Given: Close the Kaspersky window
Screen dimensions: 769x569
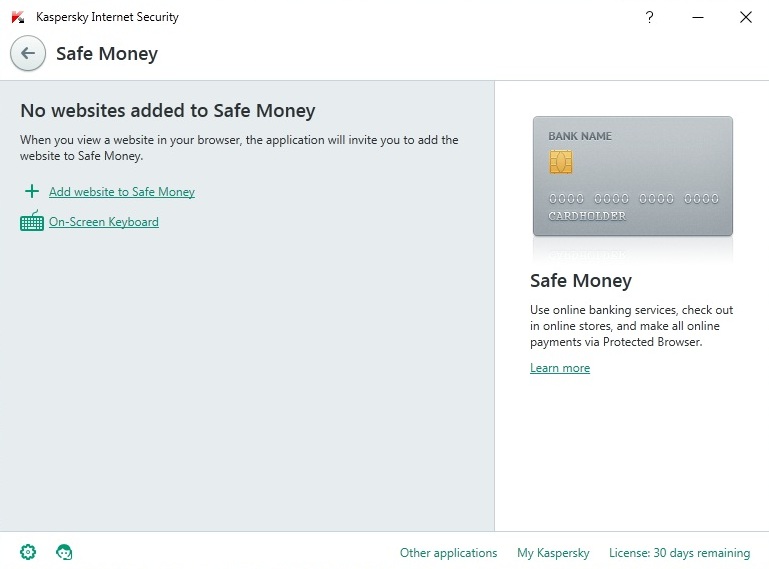Looking at the screenshot, I should 745,17.
